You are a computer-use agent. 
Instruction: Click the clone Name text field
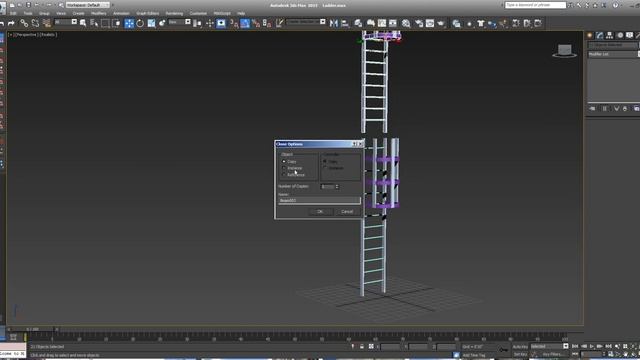(x=319, y=200)
